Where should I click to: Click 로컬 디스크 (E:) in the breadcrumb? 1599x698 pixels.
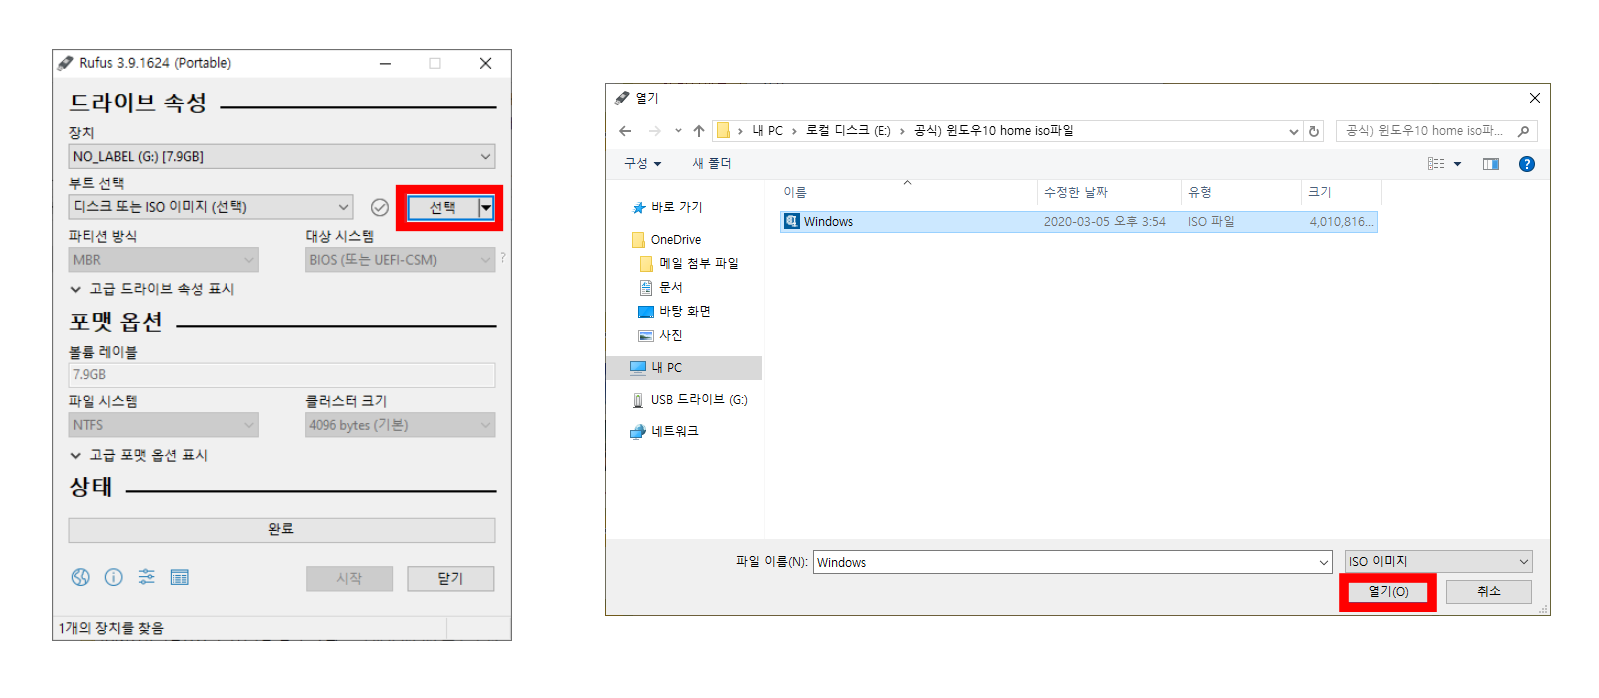tap(848, 131)
